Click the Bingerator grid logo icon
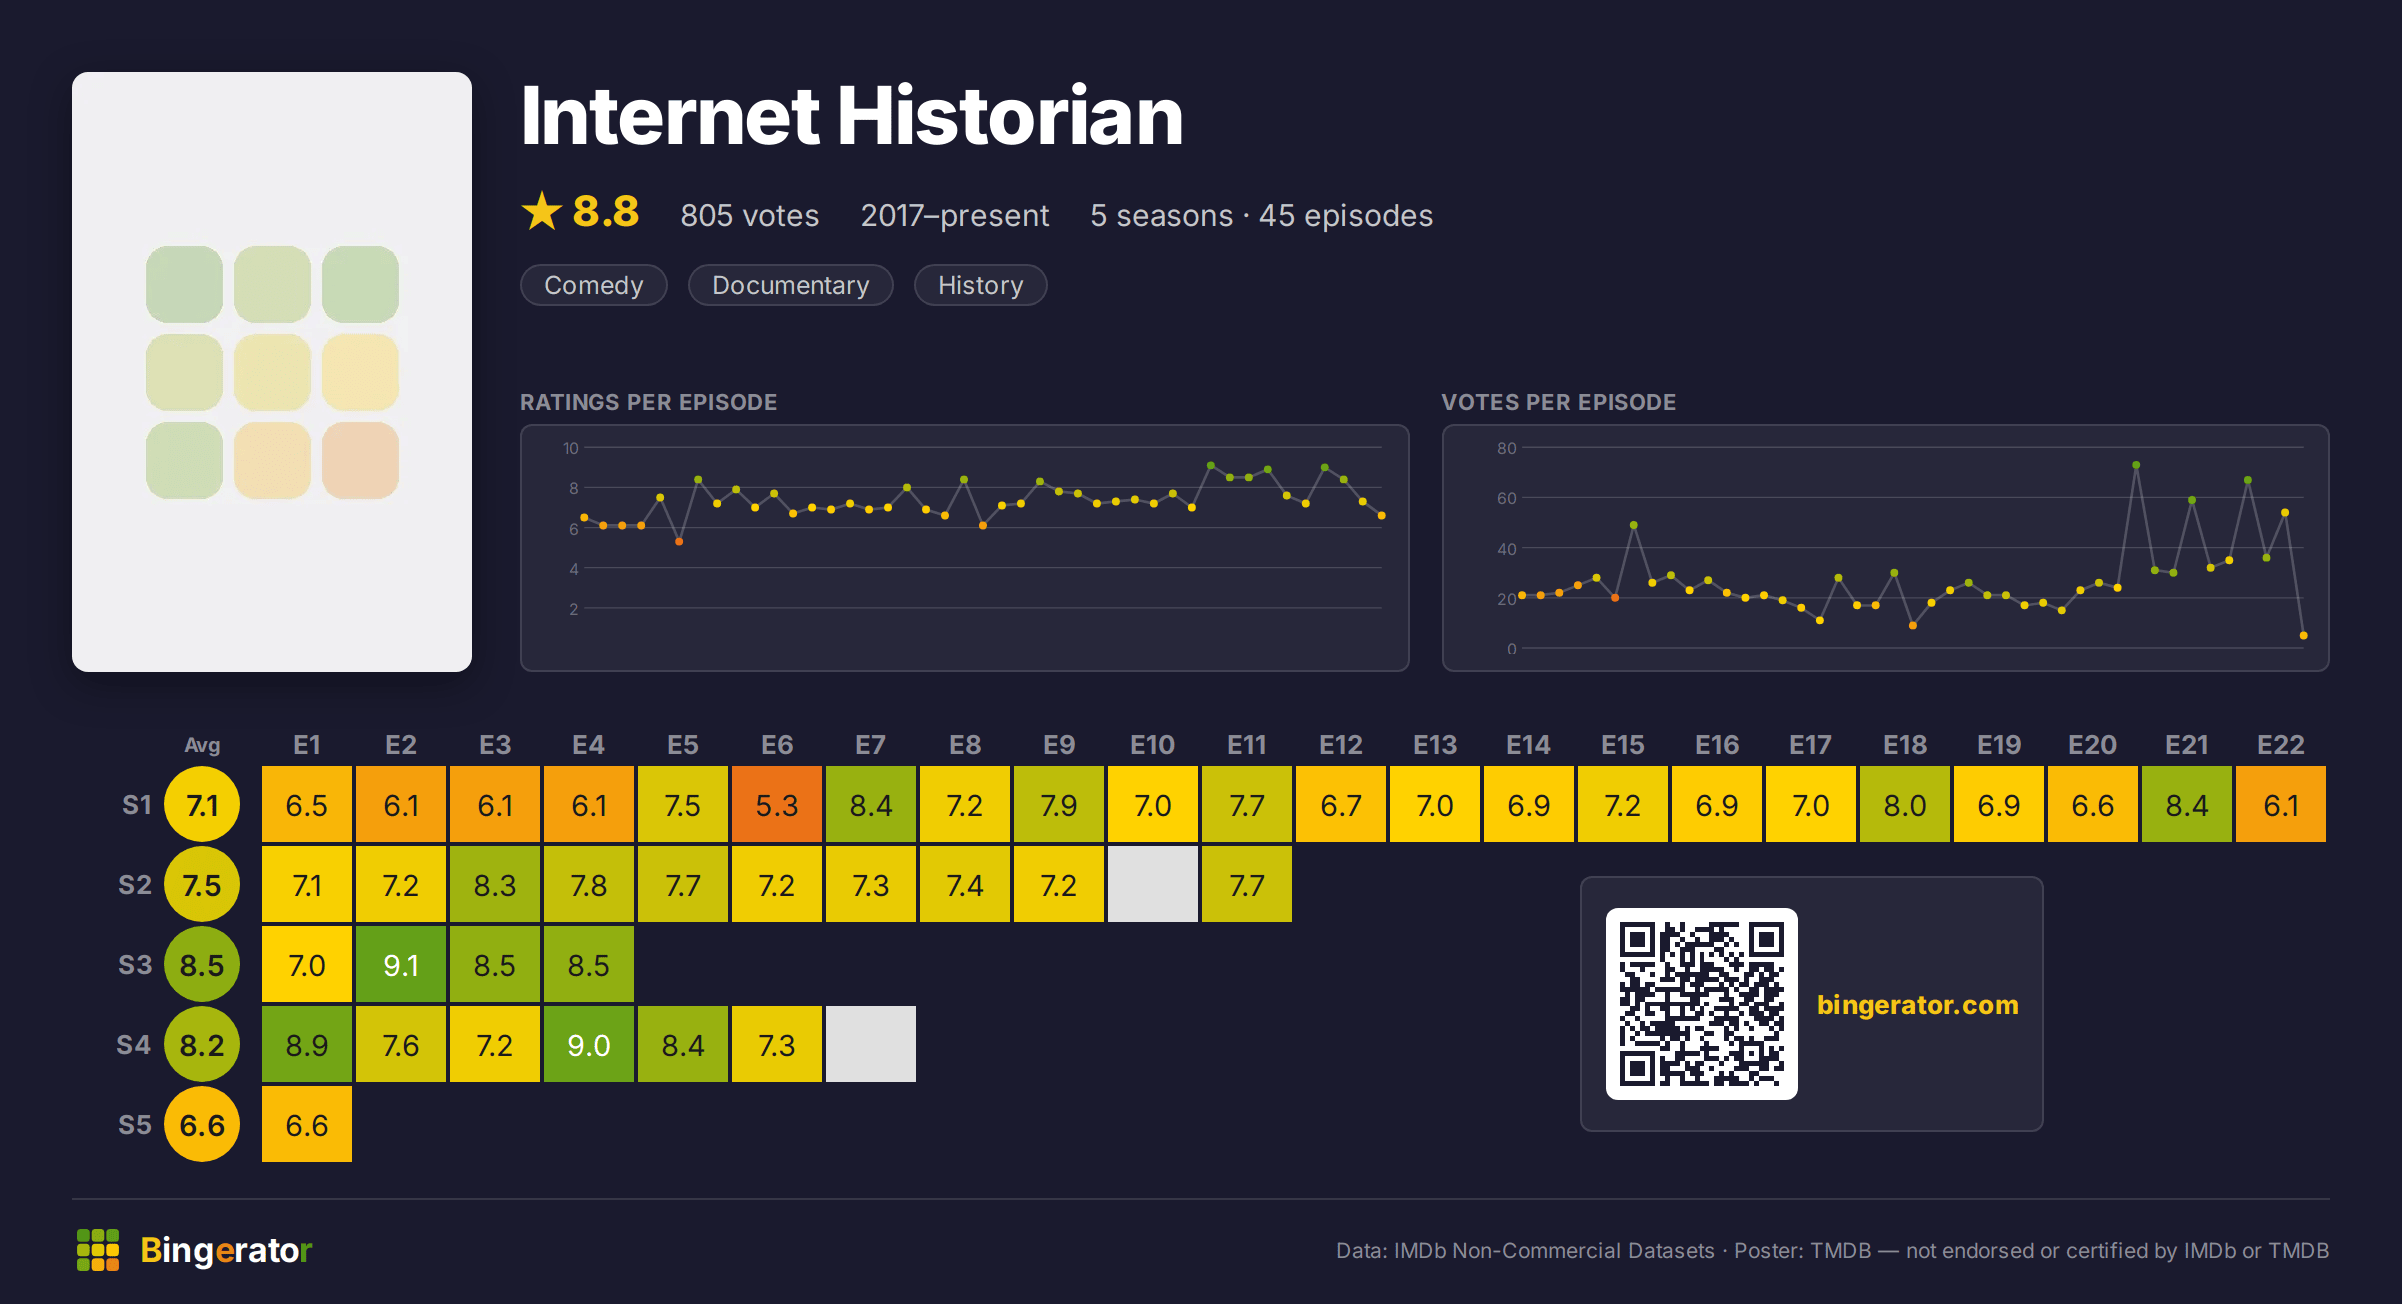The image size is (2402, 1304). coord(98,1250)
